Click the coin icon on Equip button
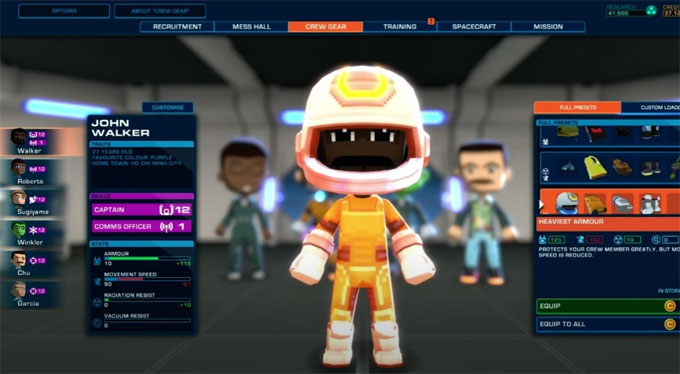680x374 pixels. (x=670, y=306)
